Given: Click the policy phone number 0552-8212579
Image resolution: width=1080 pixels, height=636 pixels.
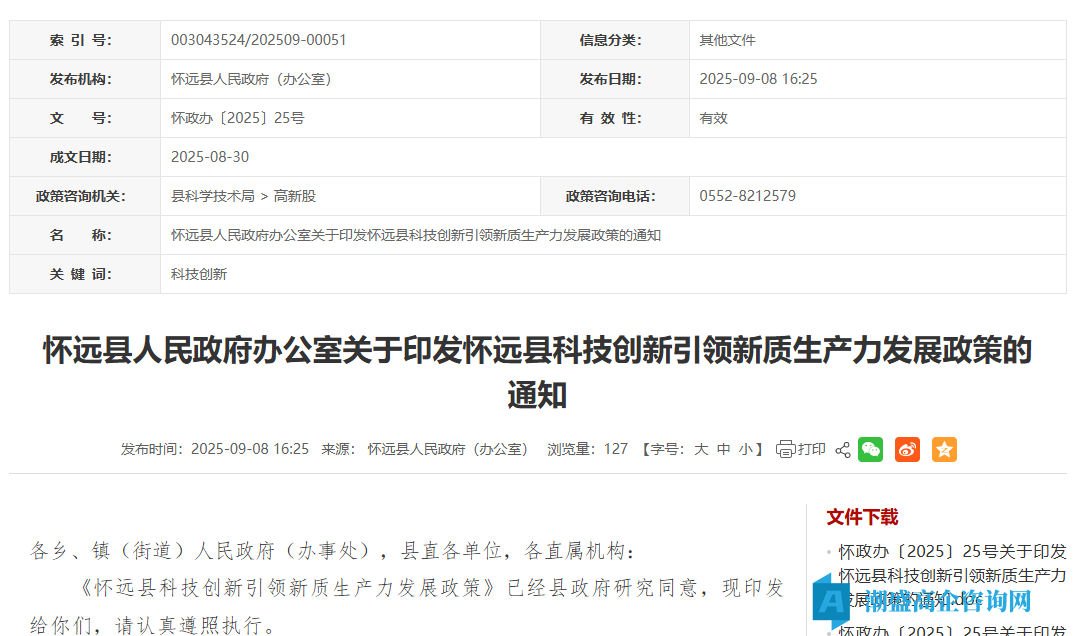Looking at the screenshot, I should 746,196.
